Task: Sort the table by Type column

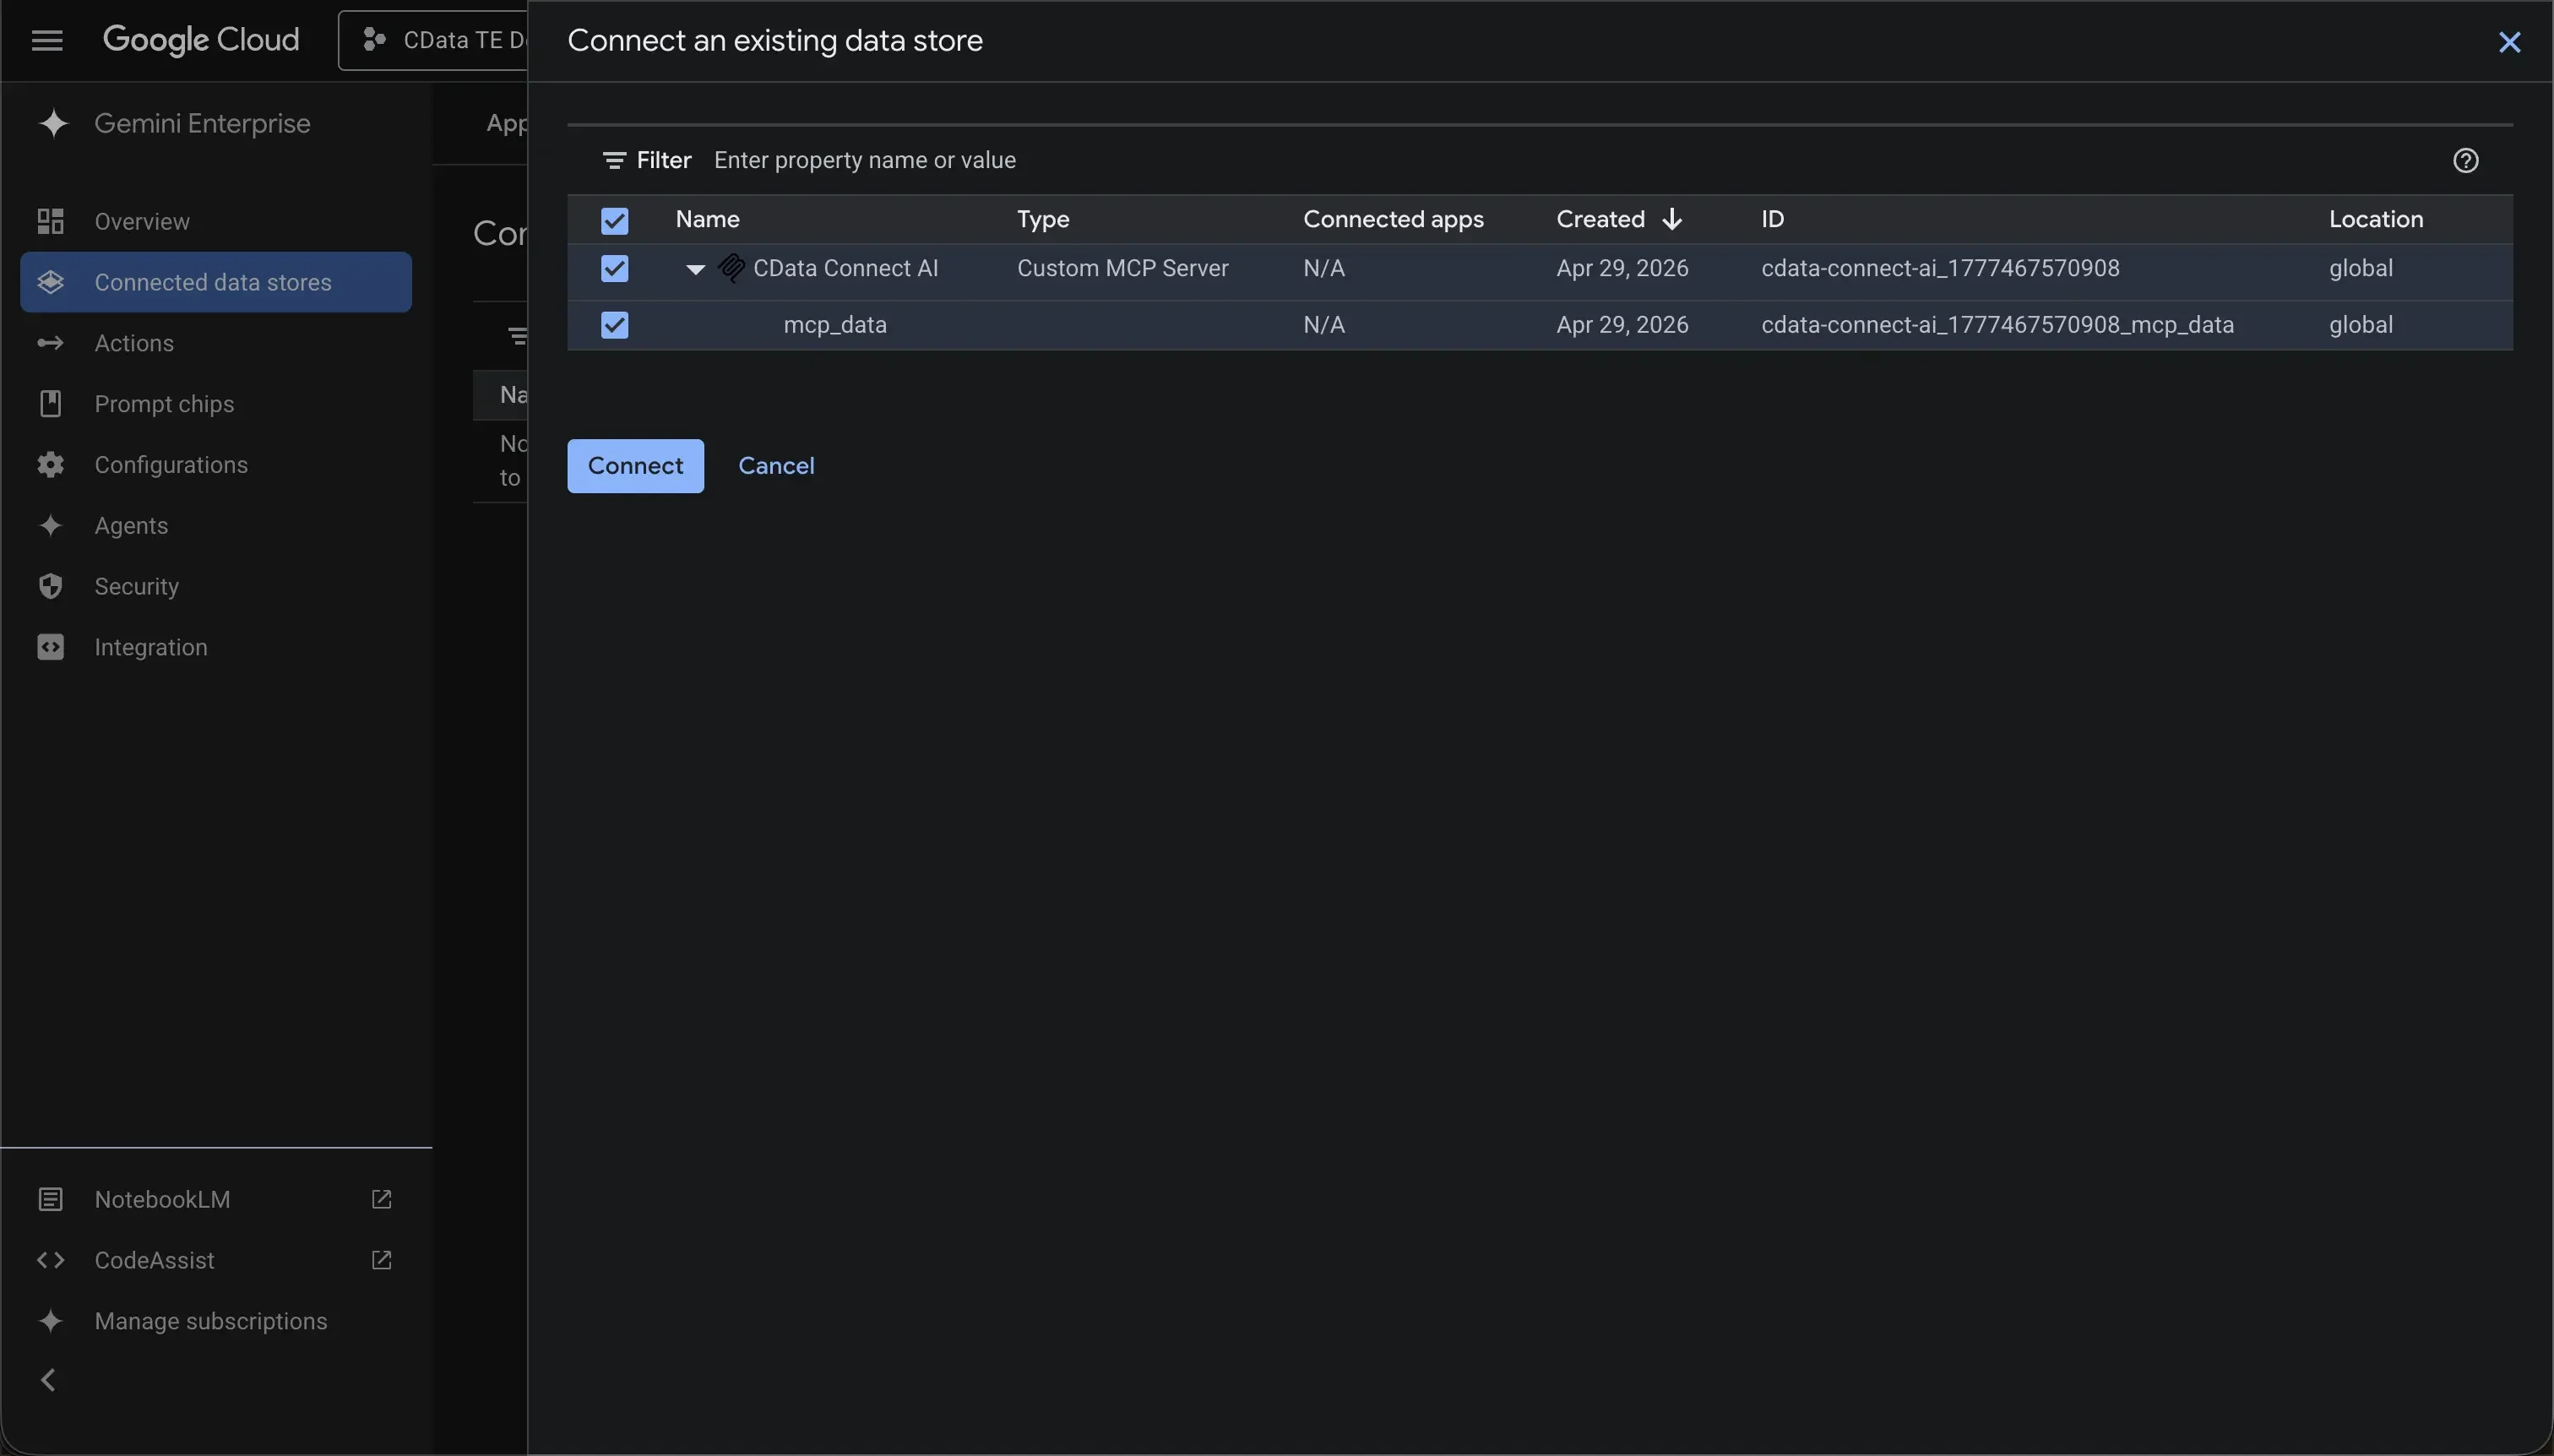Action: tap(1043, 219)
